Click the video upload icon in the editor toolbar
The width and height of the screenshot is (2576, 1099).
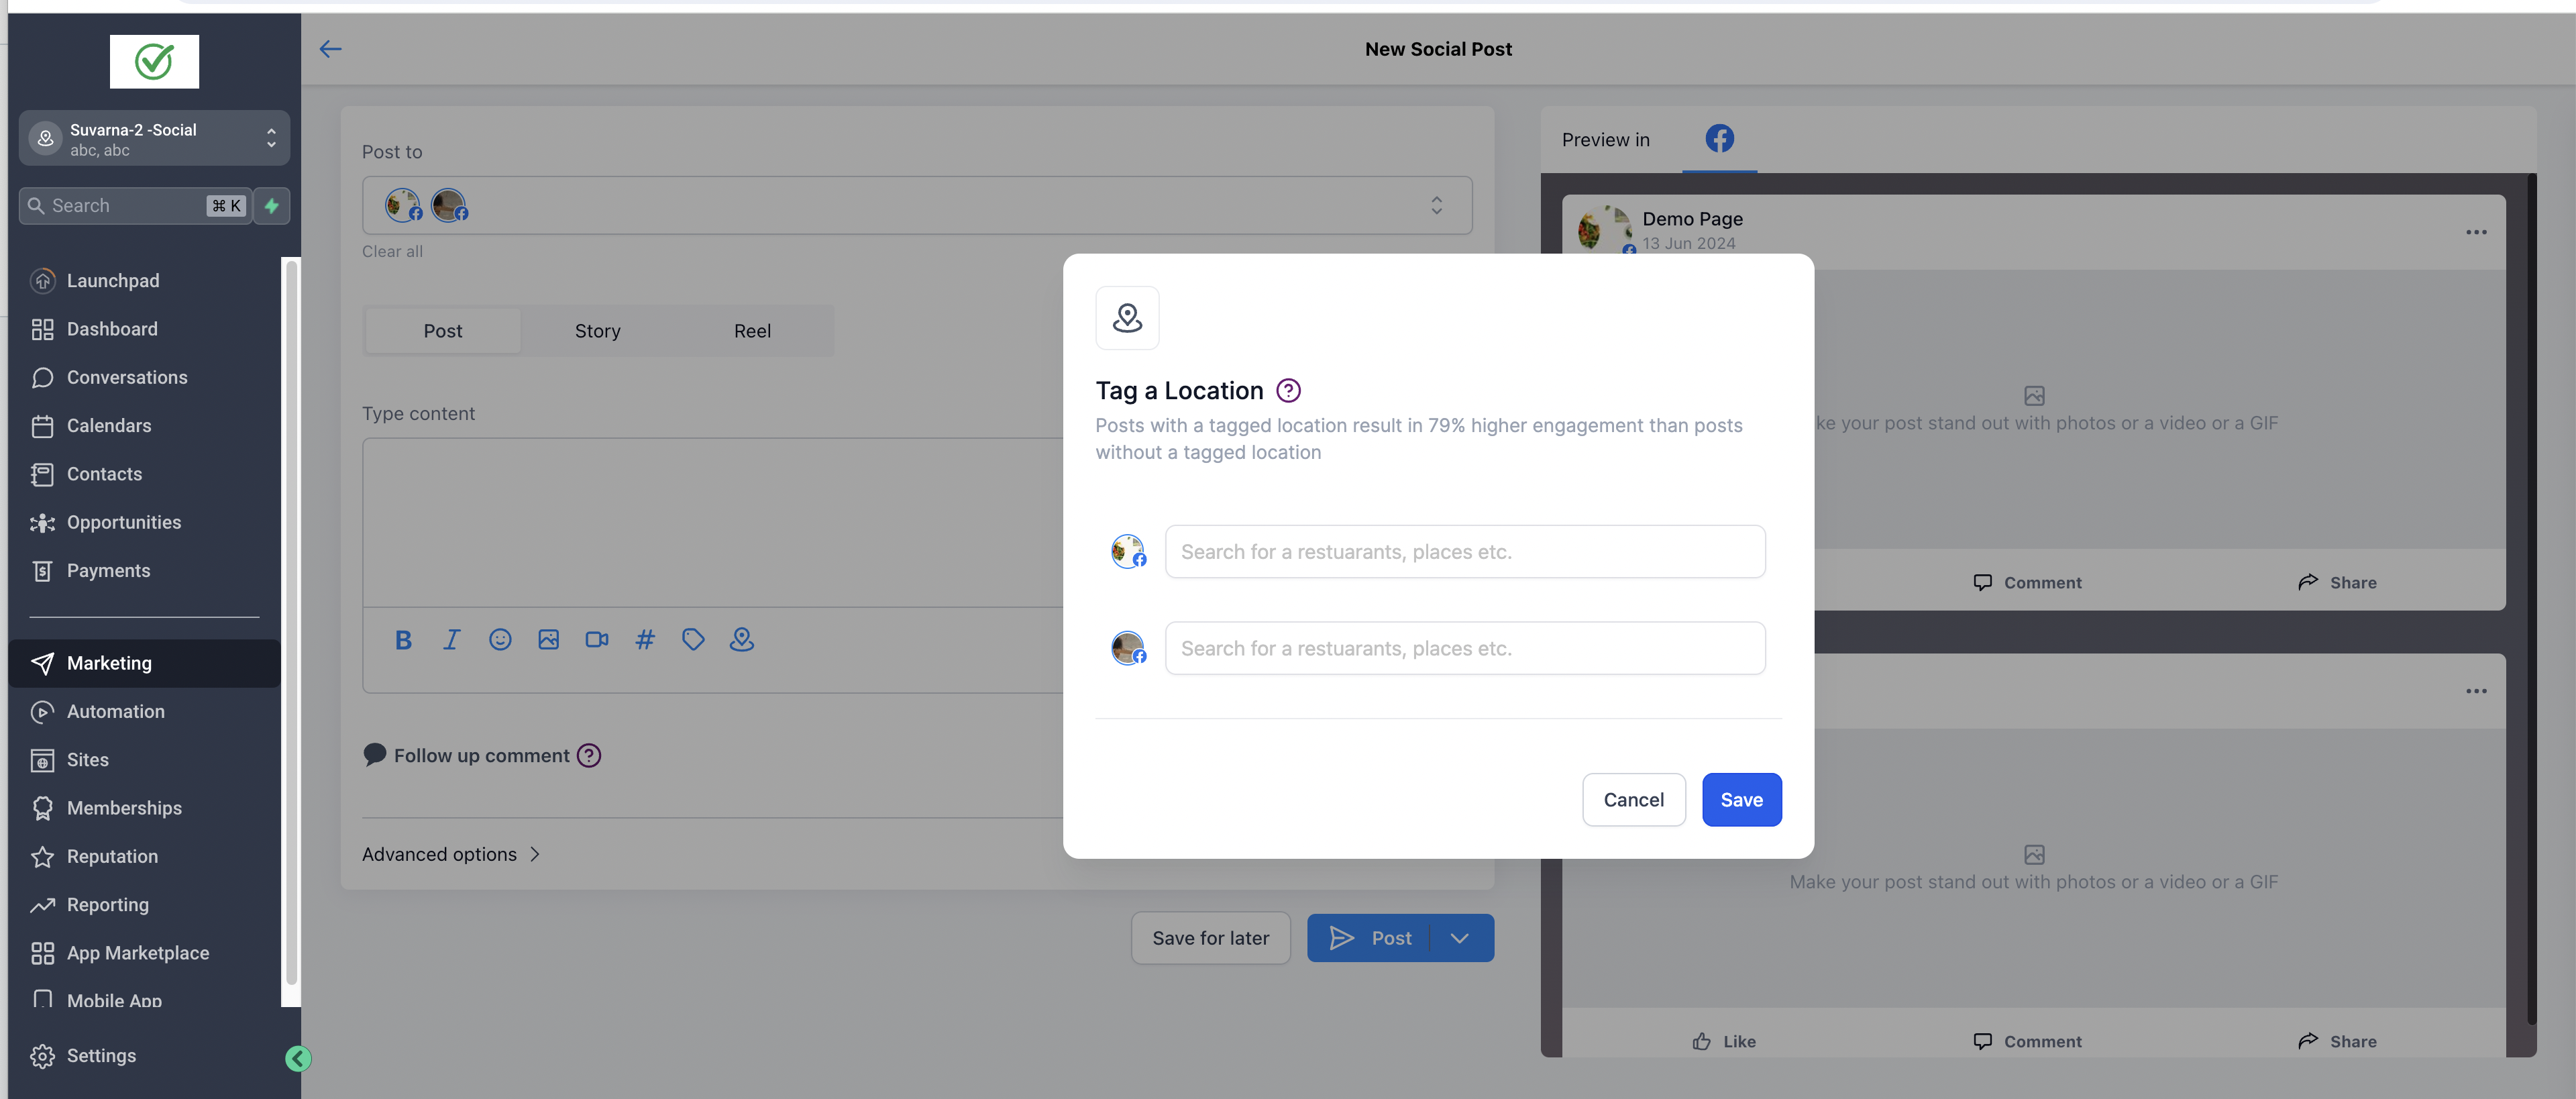597,640
